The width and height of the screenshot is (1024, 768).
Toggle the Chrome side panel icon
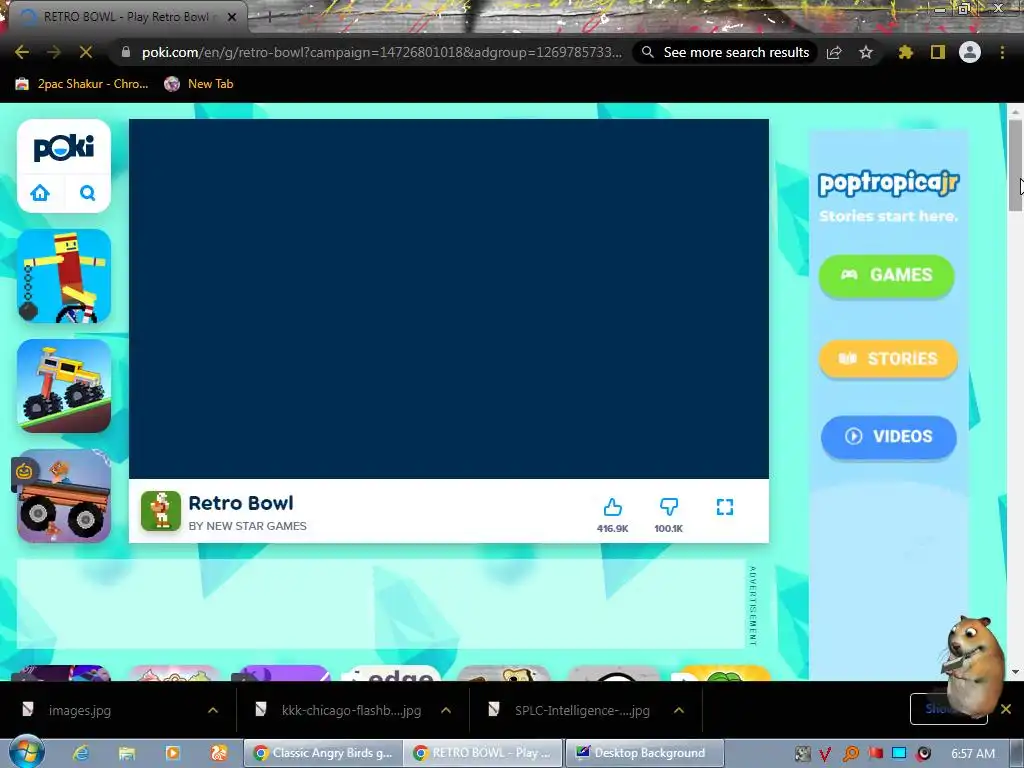click(x=938, y=52)
